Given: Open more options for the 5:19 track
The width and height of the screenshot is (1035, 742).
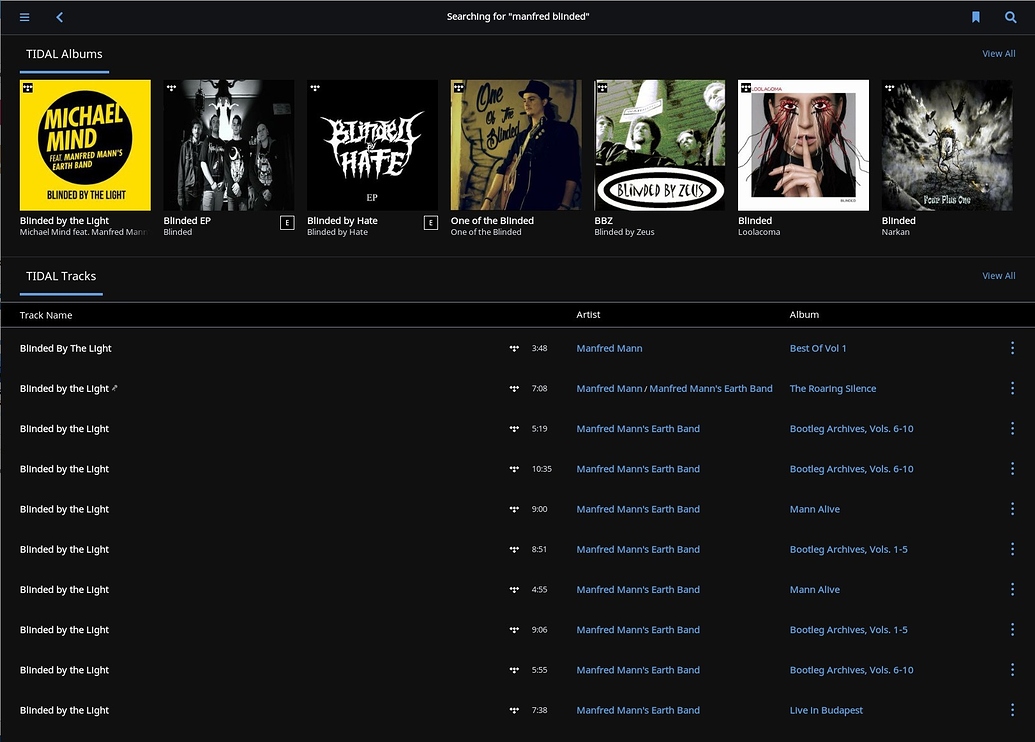Looking at the screenshot, I should click(1013, 428).
